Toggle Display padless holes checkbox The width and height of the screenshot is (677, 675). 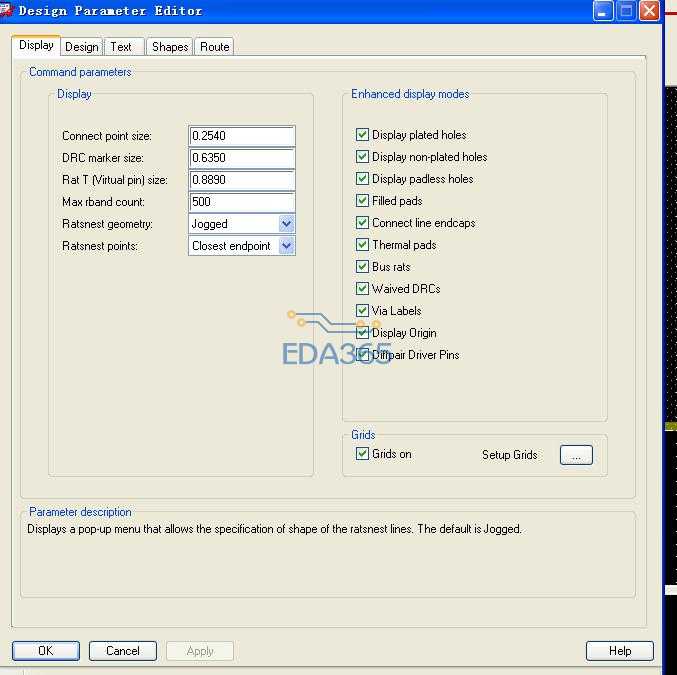point(362,179)
